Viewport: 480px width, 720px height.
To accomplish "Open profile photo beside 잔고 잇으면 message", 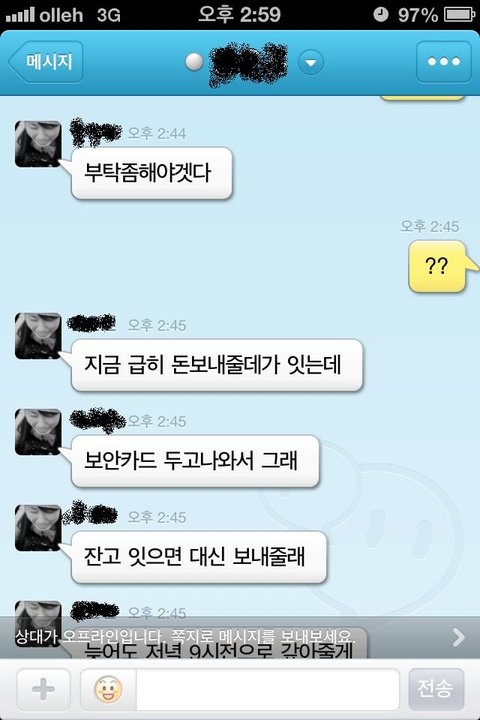I will [38, 528].
